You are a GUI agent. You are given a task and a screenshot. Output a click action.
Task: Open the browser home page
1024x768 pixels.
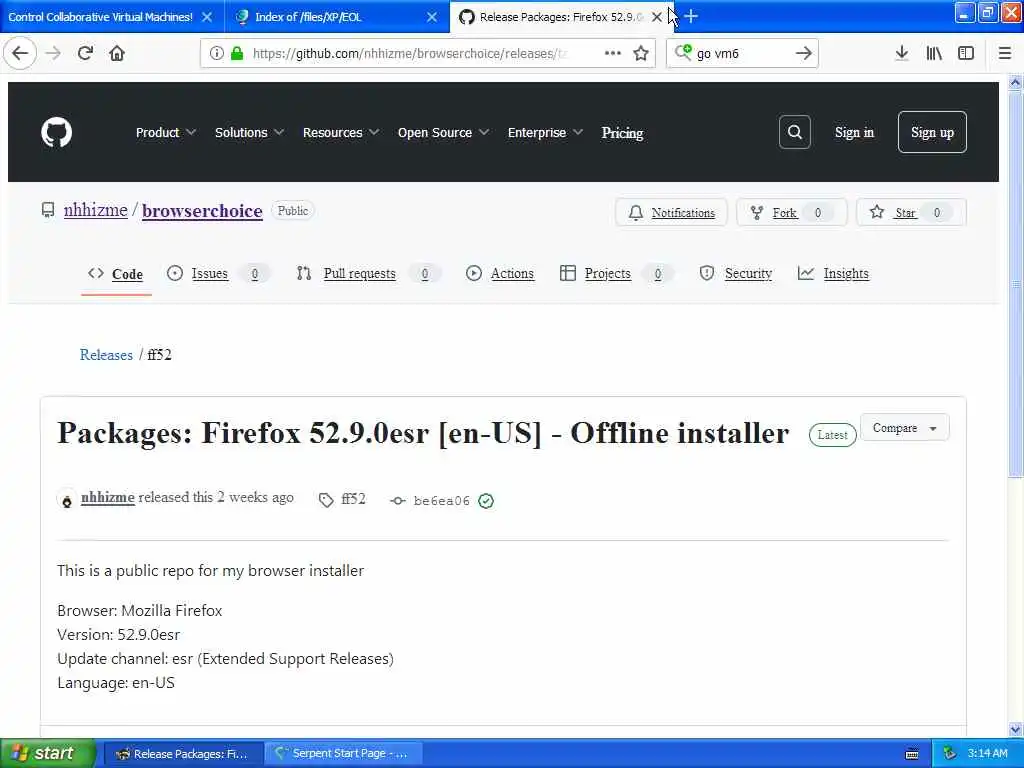click(x=117, y=54)
